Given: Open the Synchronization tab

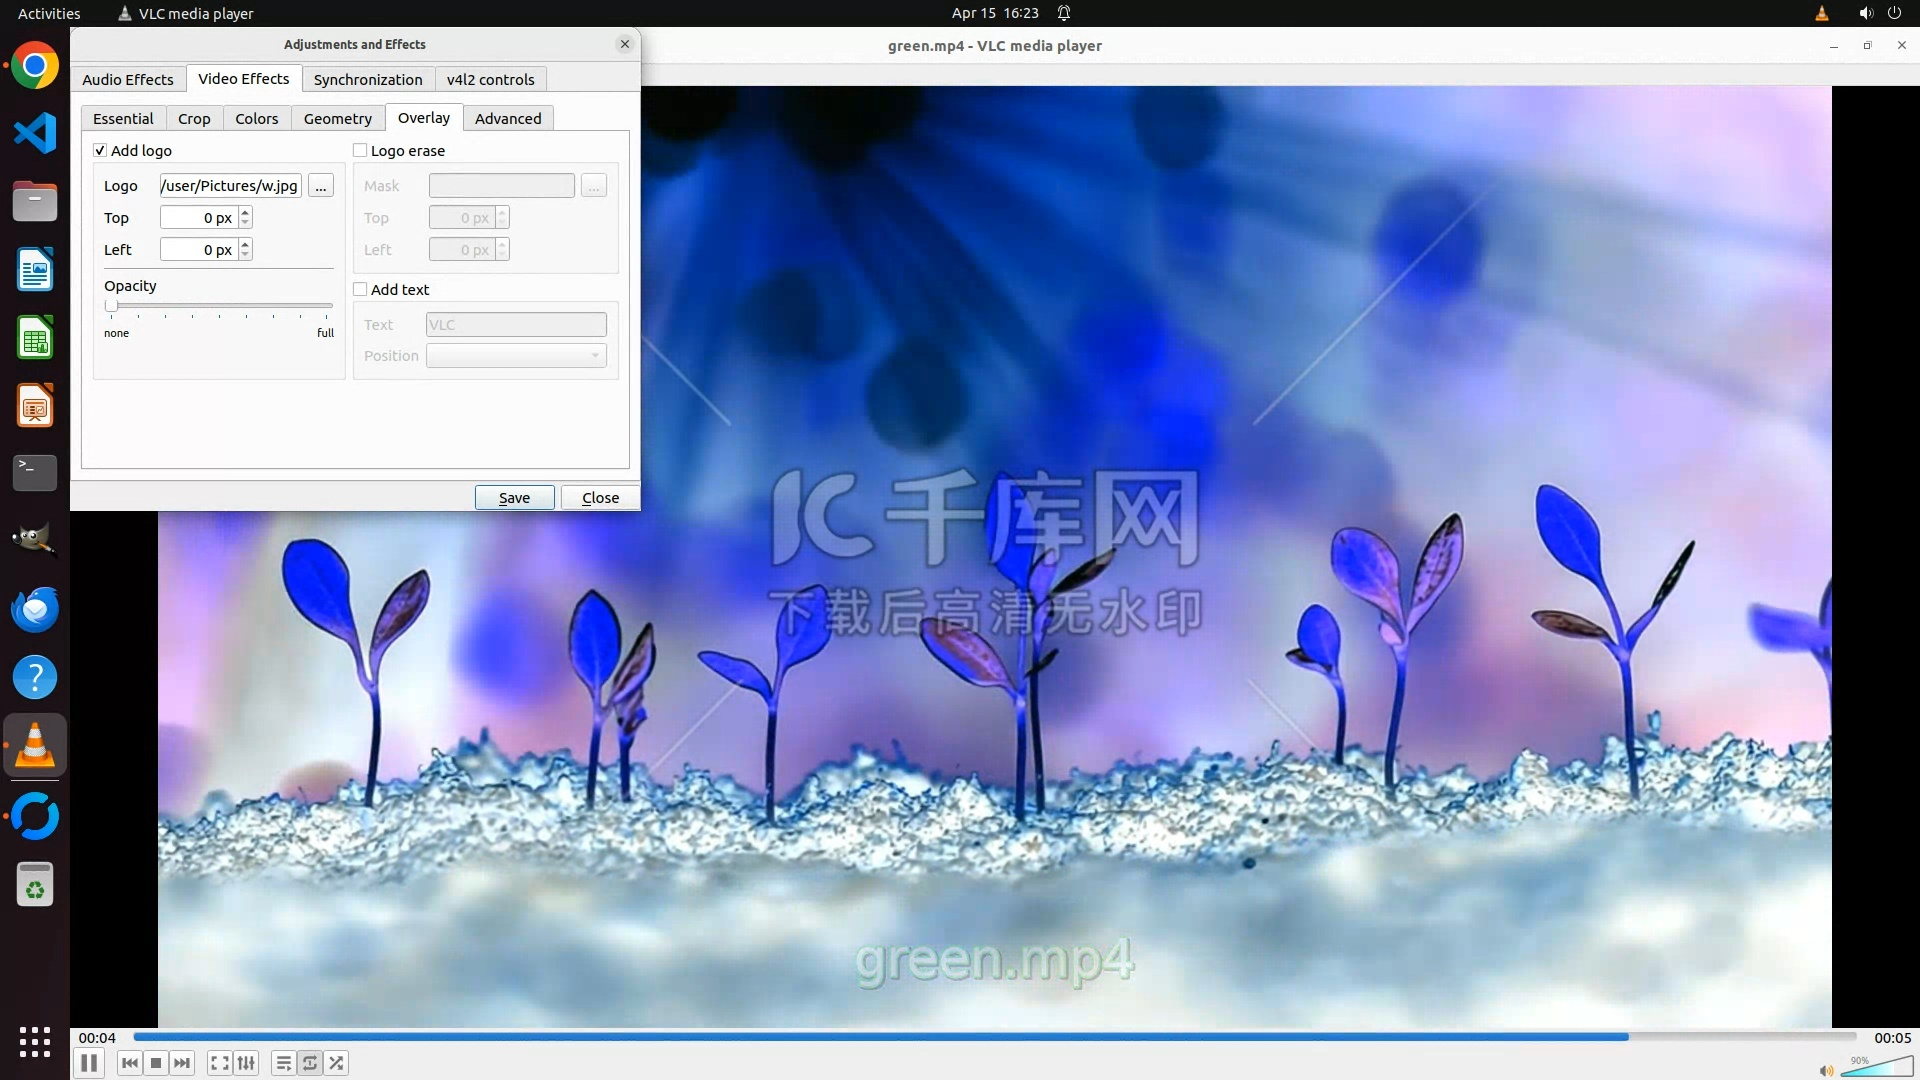Looking at the screenshot, I should tap(367, 79).
